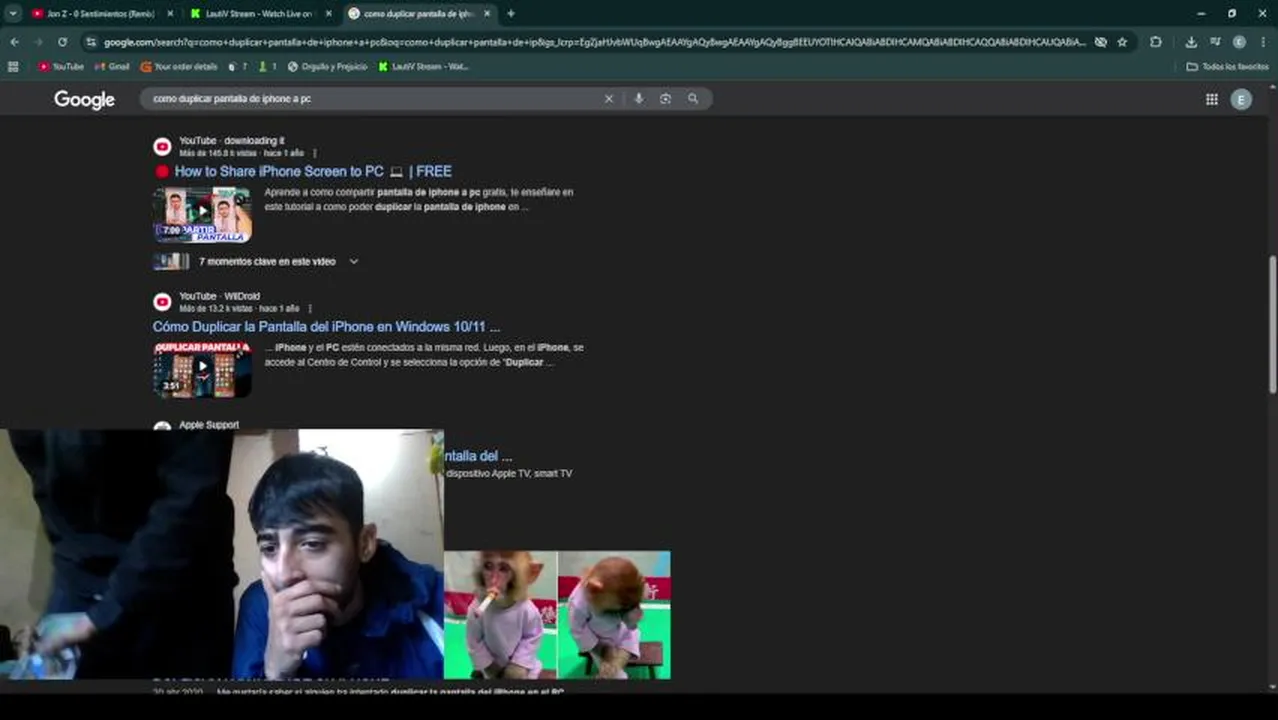Close the LautiV Stream tab
This screenshot has height=720, width=1278.
click(328, 14)
